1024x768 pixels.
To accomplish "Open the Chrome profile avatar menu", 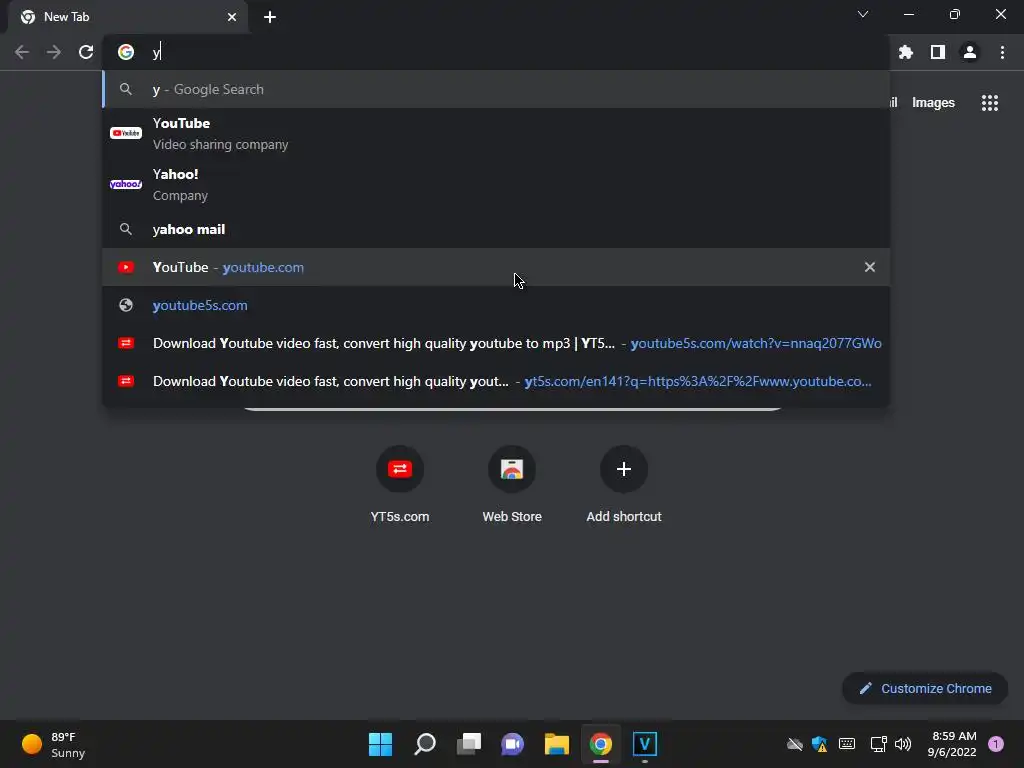I will [970, 52].
